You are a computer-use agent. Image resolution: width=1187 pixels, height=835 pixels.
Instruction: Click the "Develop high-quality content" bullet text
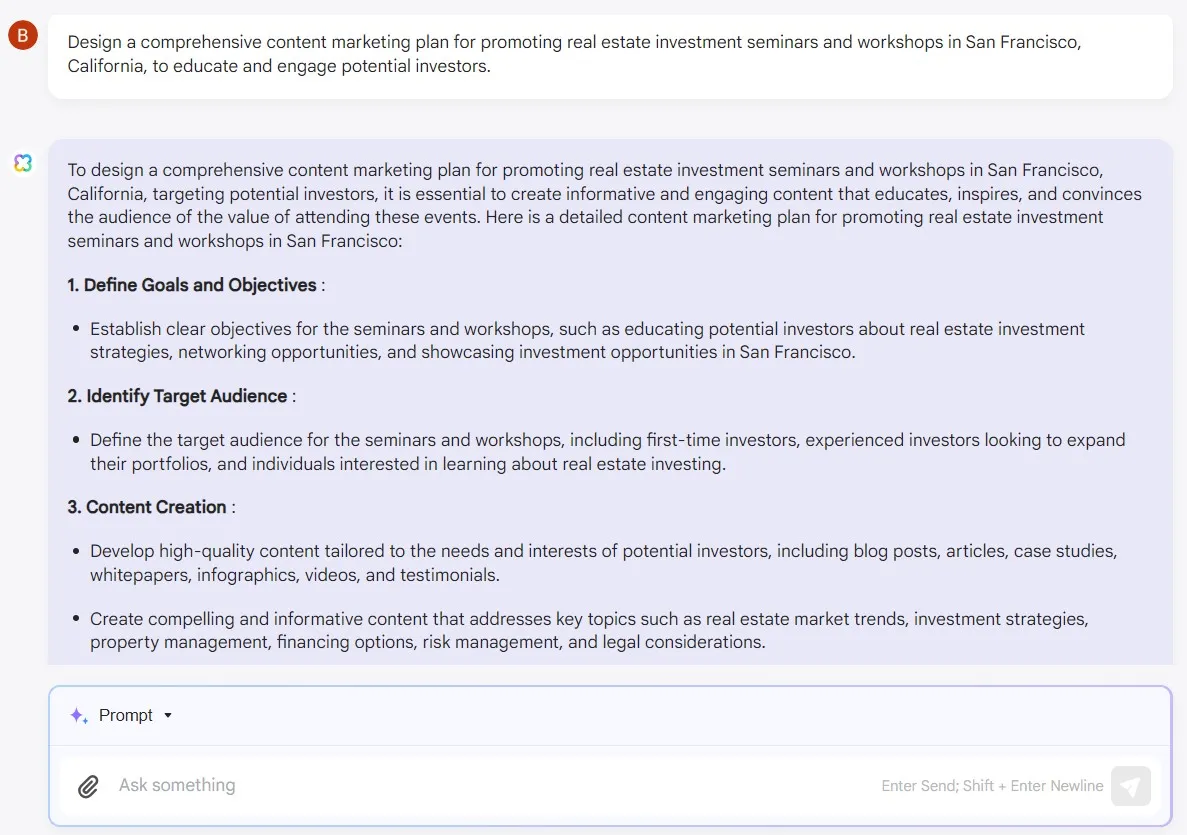pos(603,562)
